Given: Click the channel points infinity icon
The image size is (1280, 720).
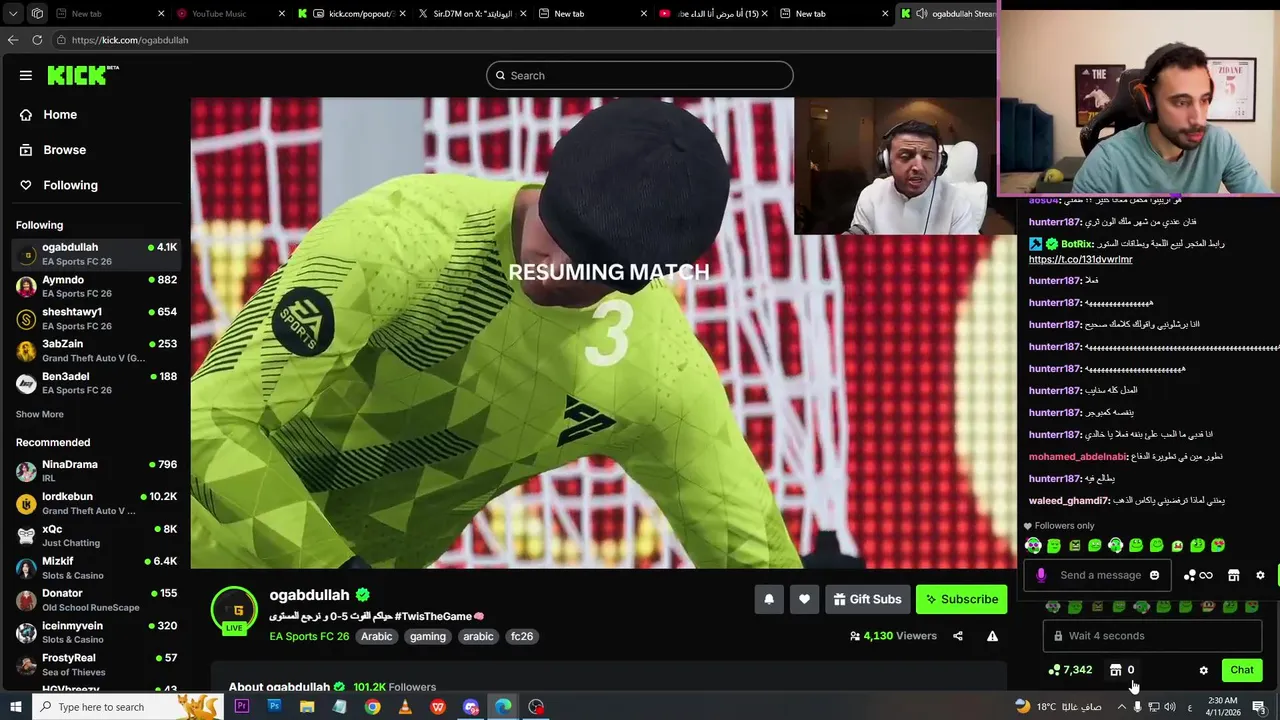Looking at the screenshot, I should [x=1198, y=575].
